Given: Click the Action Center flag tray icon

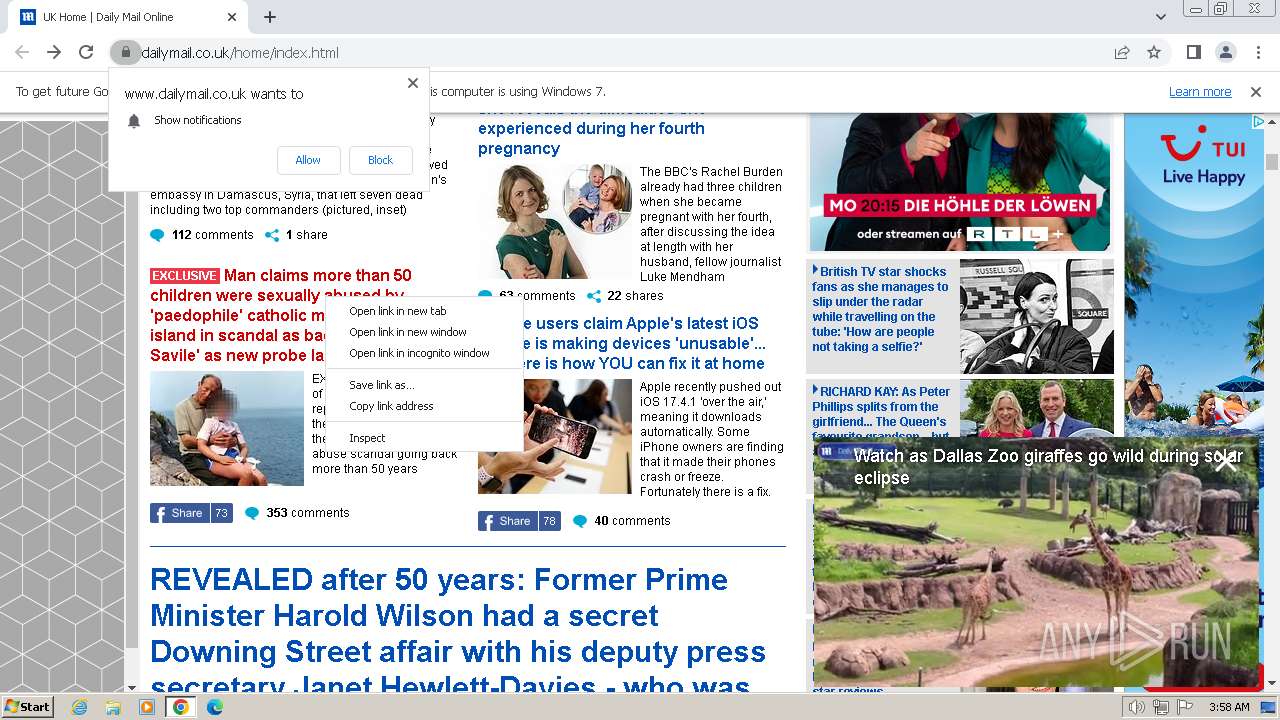Looking at the screenshot, I should pyautogui.click(x=1185, y=707).
